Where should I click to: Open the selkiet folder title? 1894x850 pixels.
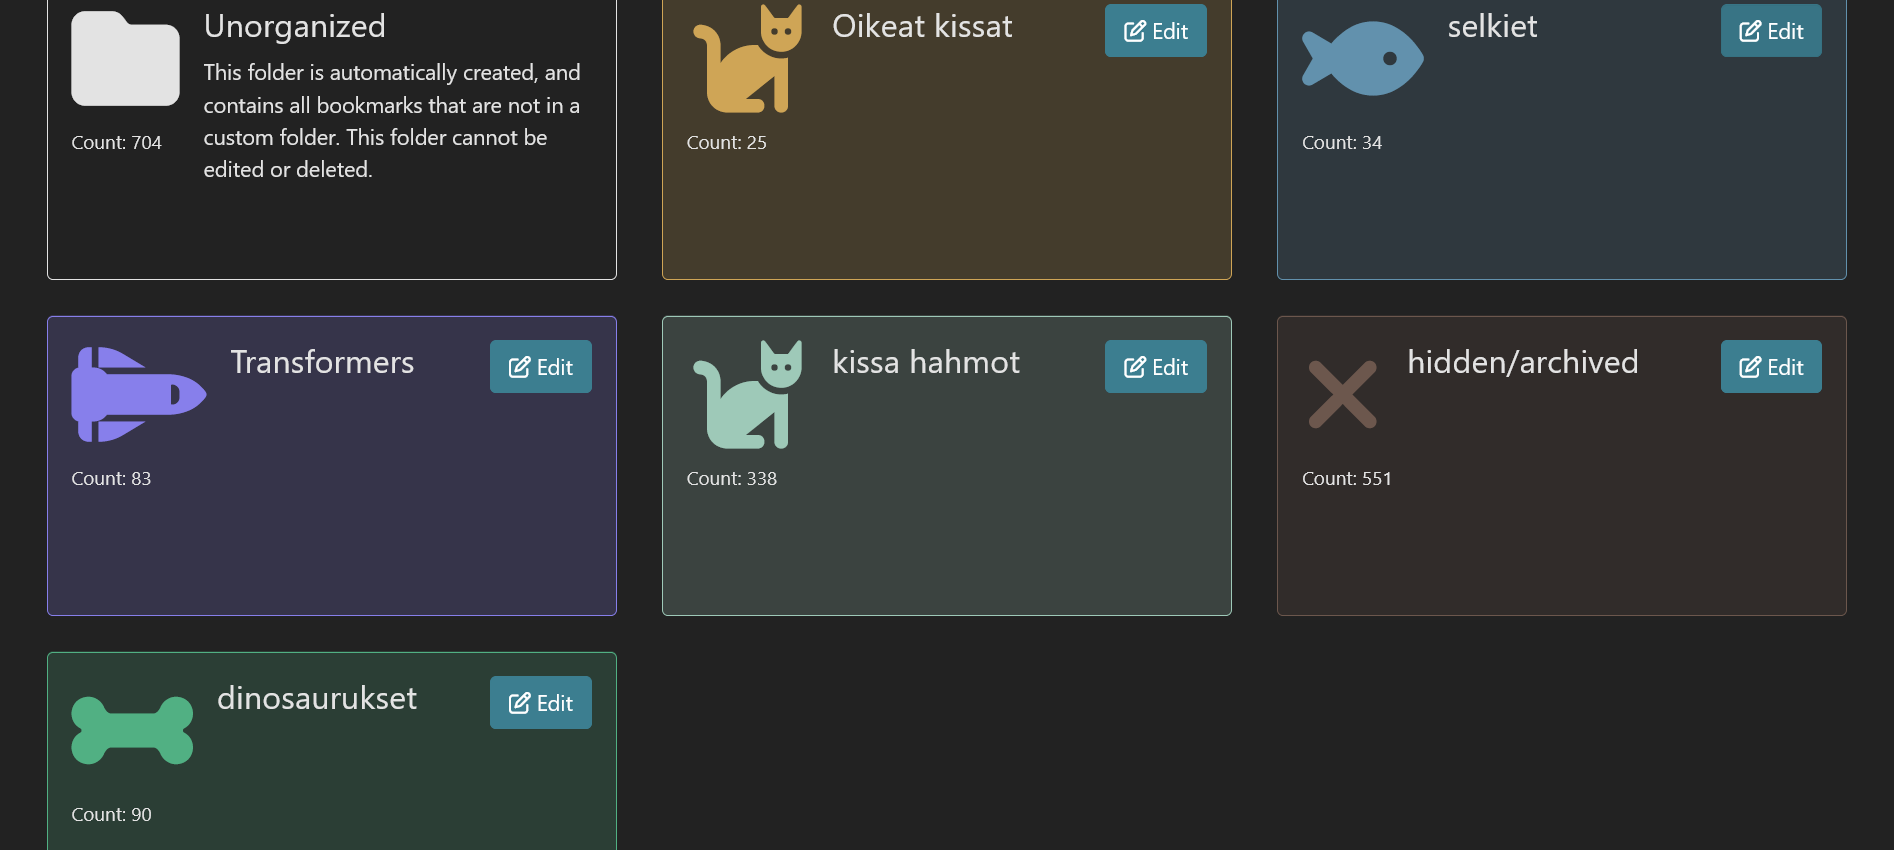coord(1492,26)
